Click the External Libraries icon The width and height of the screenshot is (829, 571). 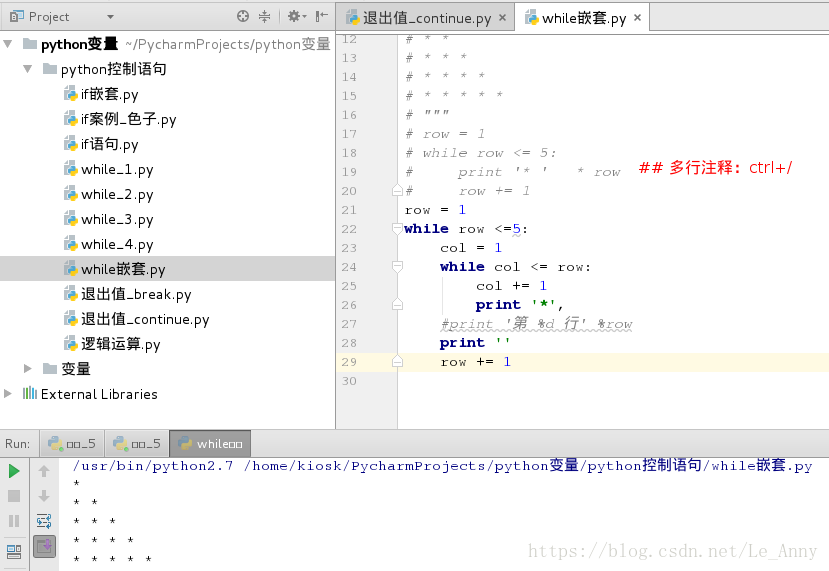tap(30, 393)
